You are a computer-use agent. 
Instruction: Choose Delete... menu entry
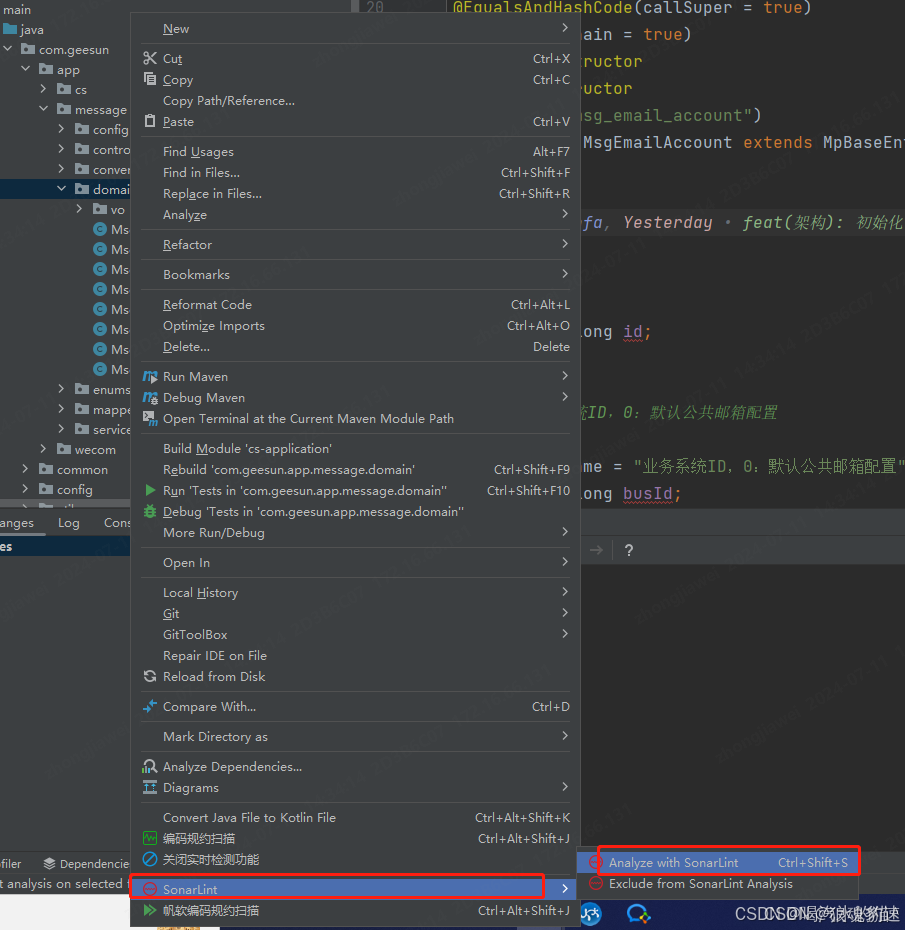tap(355, 346)
